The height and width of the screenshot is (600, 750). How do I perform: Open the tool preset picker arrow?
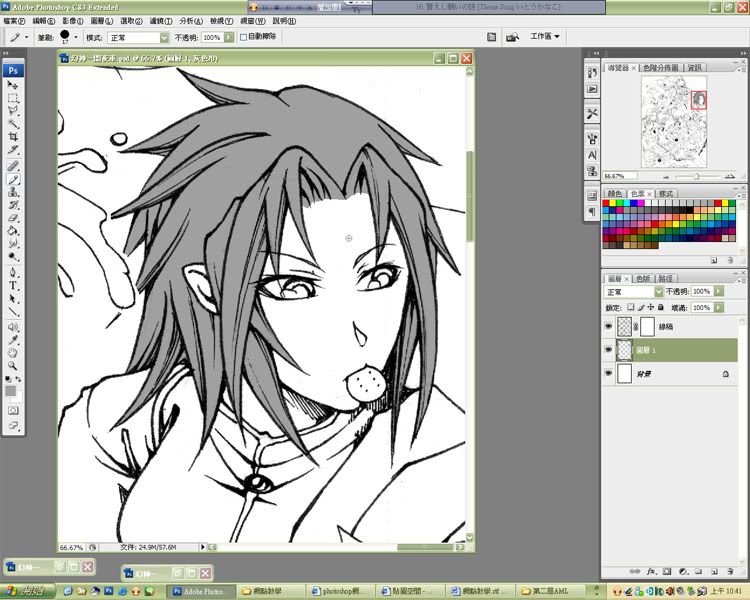pos(26,37)
